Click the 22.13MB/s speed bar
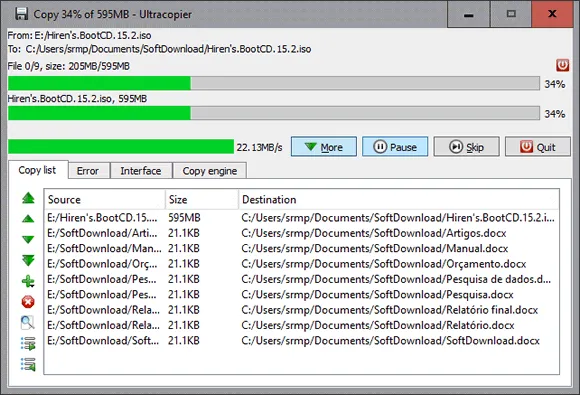This screenshot has height=395, width=580. [121, 146]
